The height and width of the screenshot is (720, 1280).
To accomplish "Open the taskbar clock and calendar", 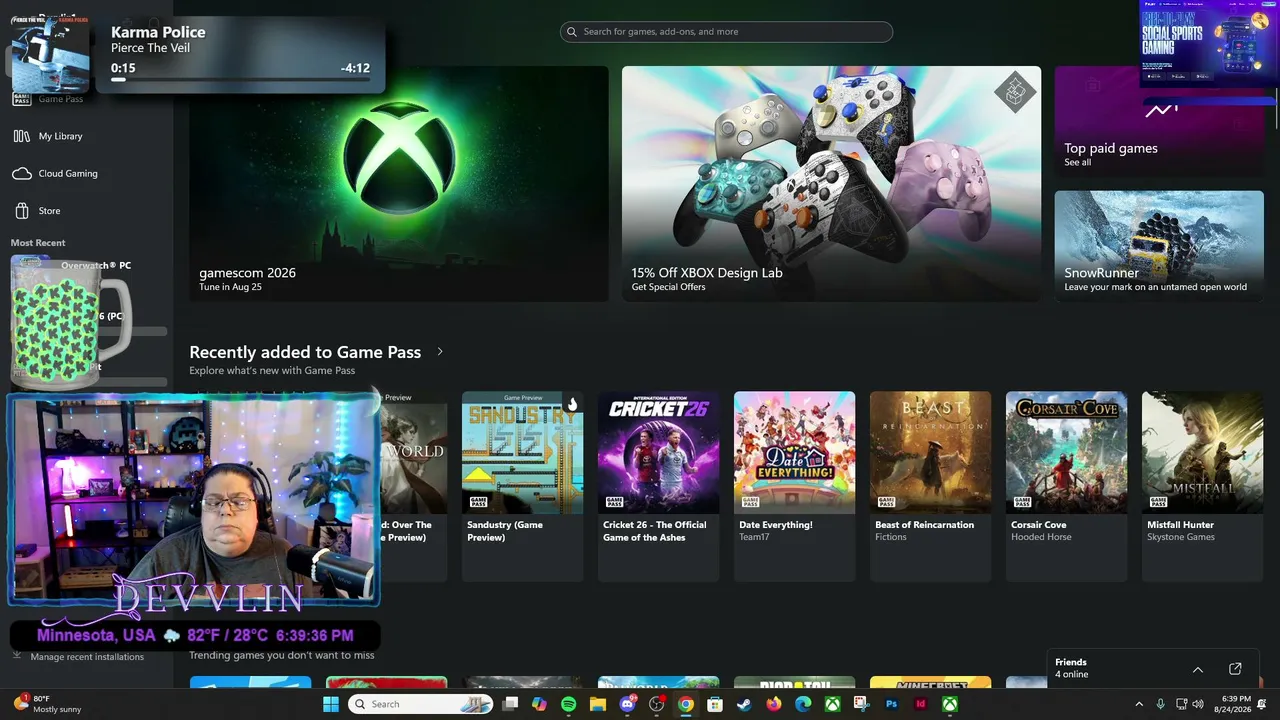I will 1234,704.
